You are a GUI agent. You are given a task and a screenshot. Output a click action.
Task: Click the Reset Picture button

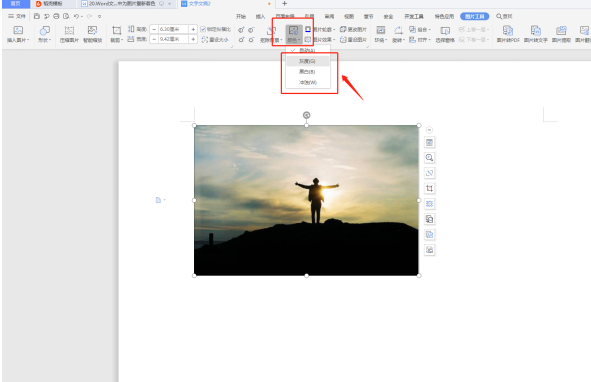[353, 39]
